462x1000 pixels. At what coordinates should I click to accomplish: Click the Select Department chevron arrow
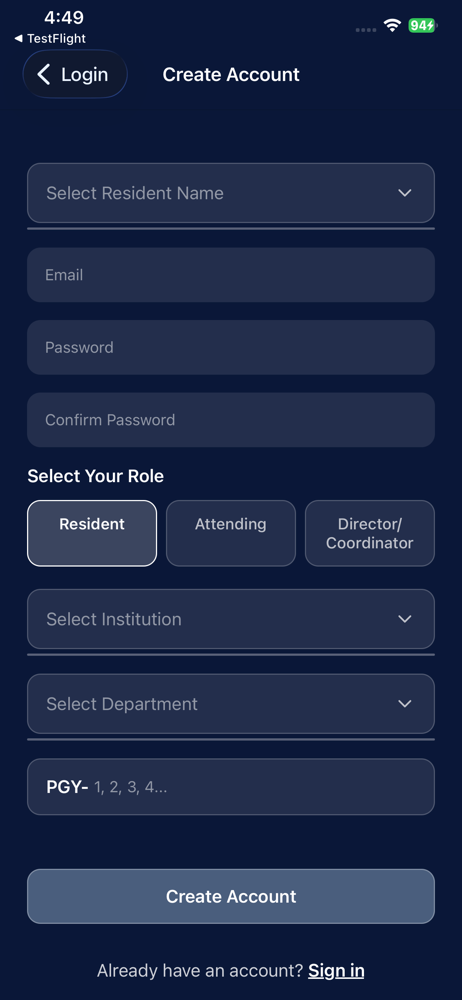(x=405, y=703)
